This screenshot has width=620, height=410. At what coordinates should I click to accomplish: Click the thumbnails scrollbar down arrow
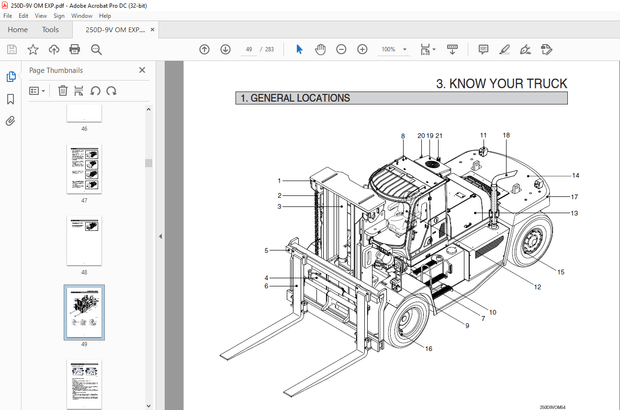click(x=149, y=406)
